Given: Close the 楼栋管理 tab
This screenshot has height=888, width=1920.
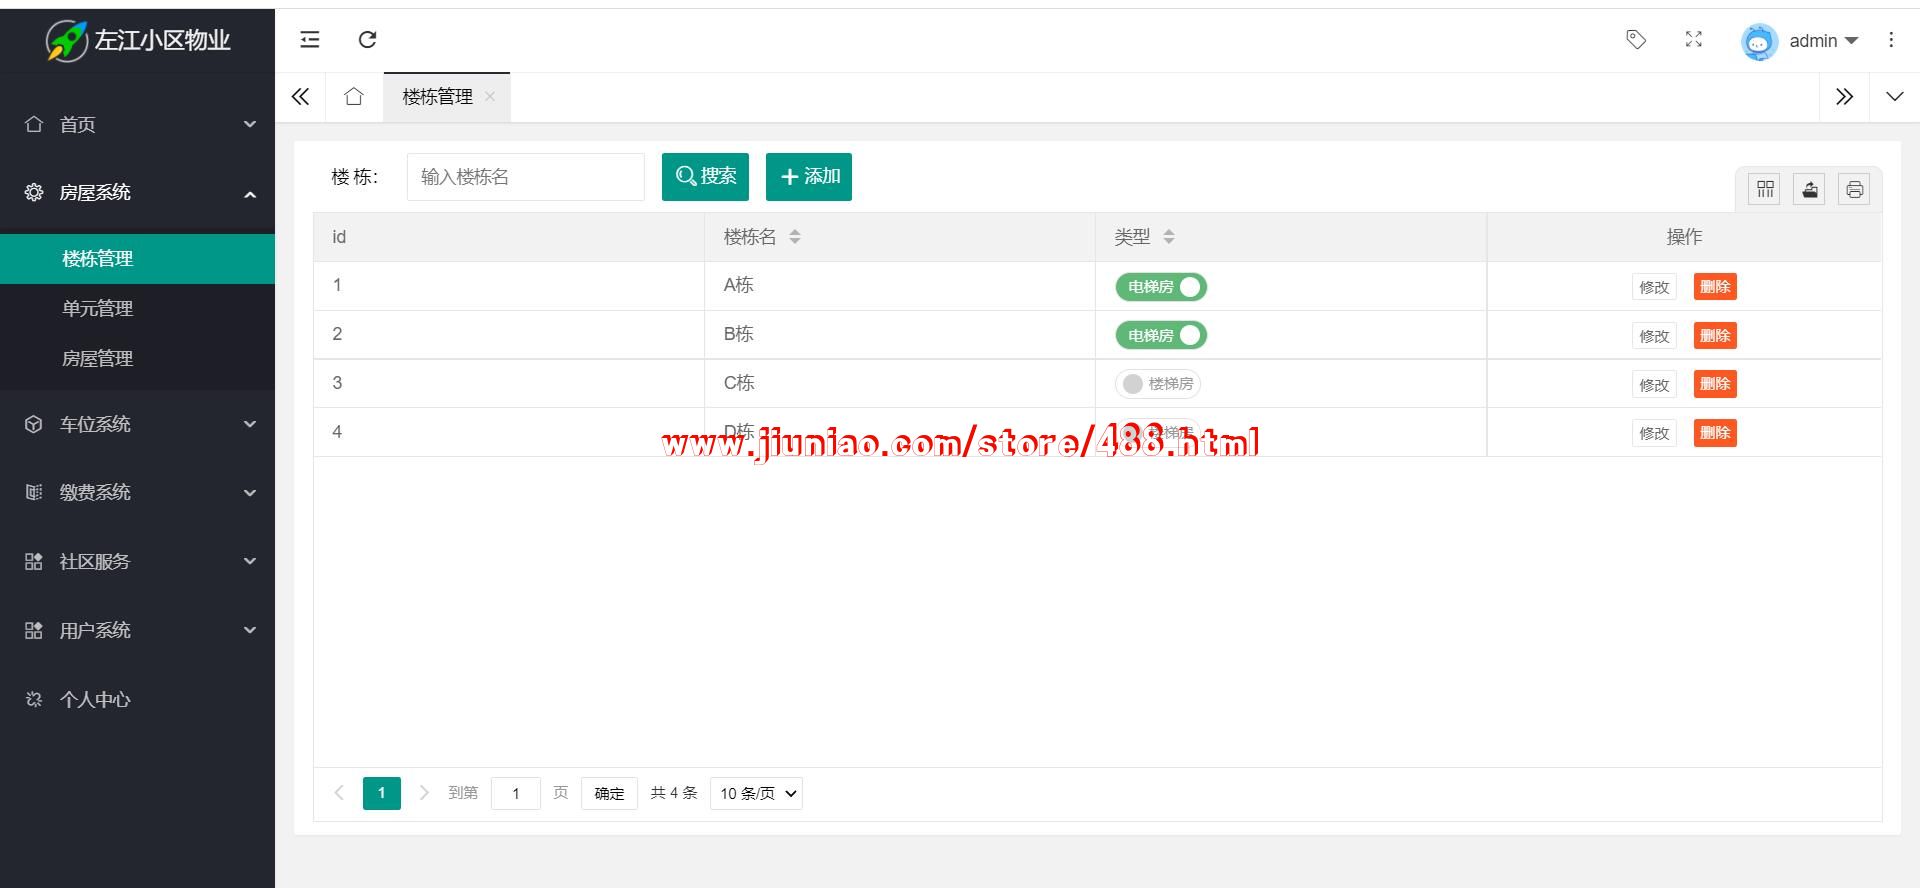Looking at the screenshot, I should [490, 97].
